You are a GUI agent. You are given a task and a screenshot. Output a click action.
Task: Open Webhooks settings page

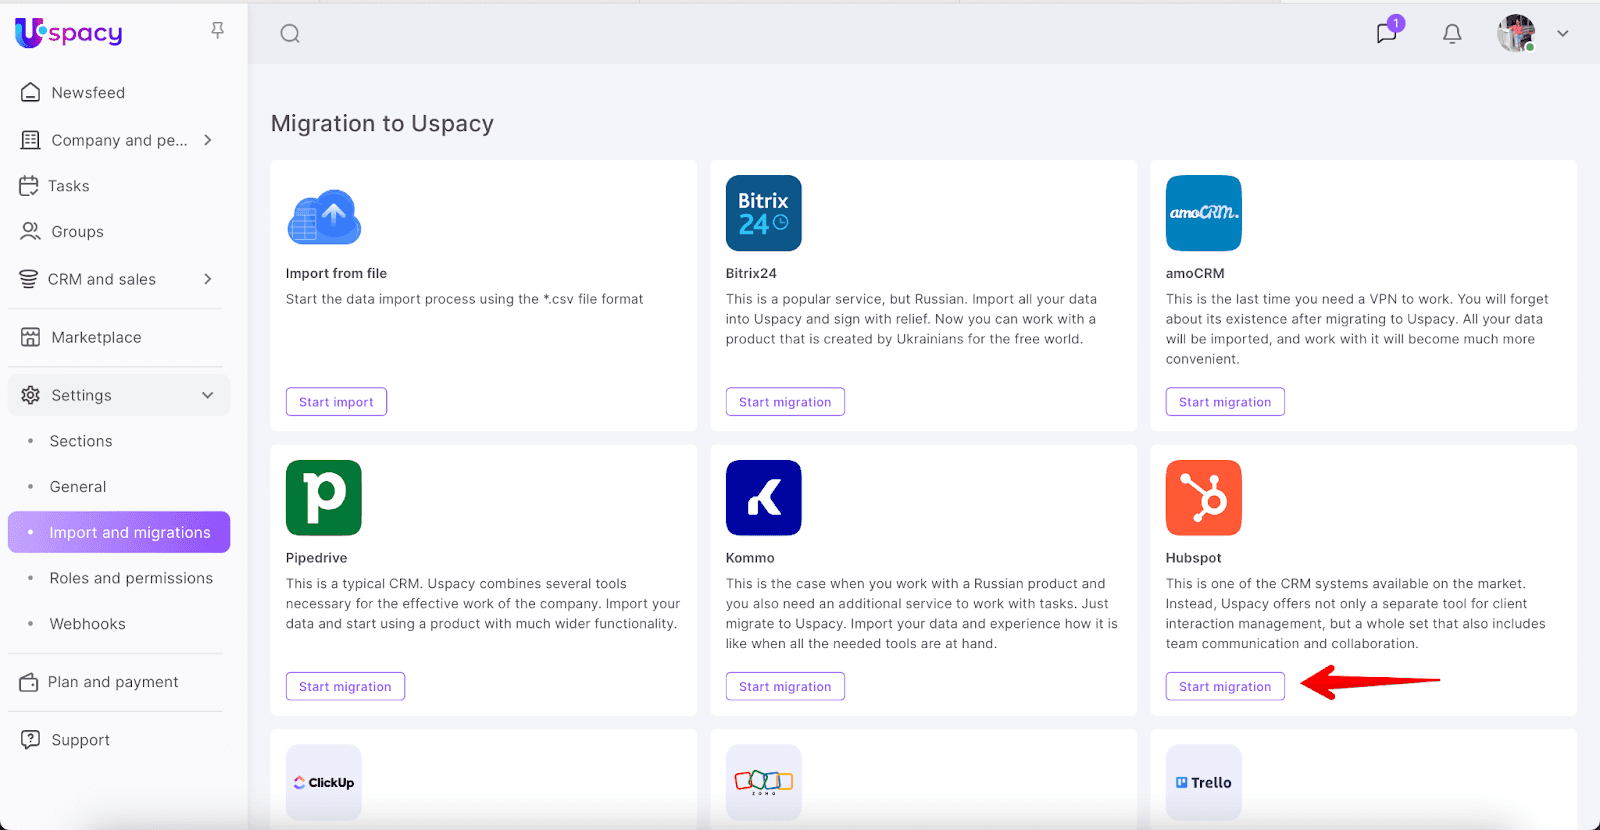point(88,624)
